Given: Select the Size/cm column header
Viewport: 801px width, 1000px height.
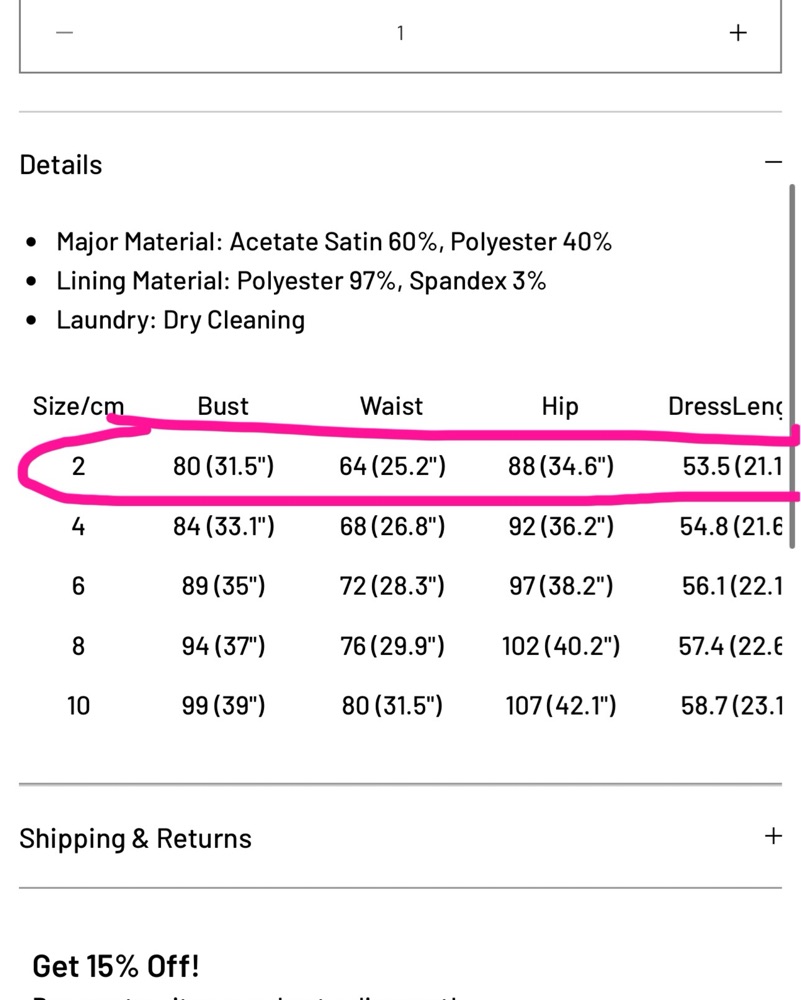Looking at the screenshot, I should [78, 406].
